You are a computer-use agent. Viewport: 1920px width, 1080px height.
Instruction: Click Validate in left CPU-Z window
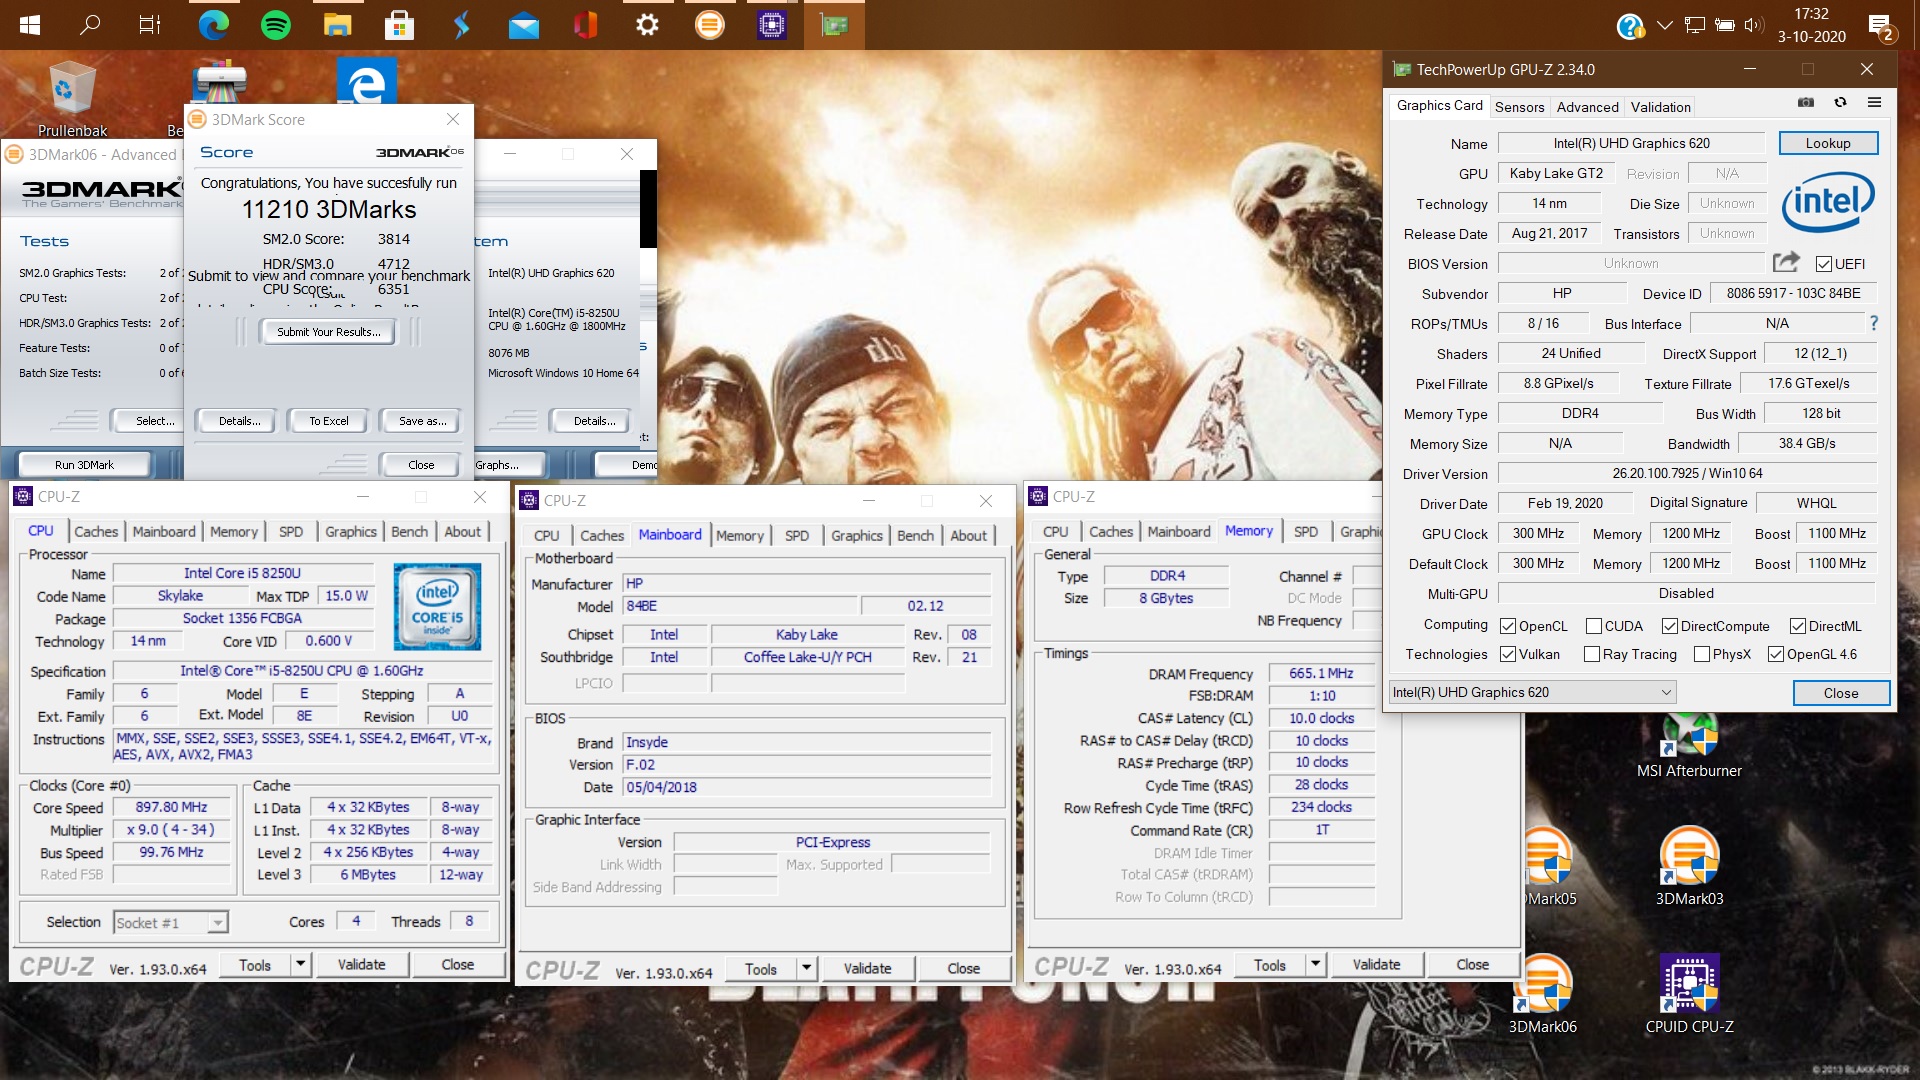point(361,964)
